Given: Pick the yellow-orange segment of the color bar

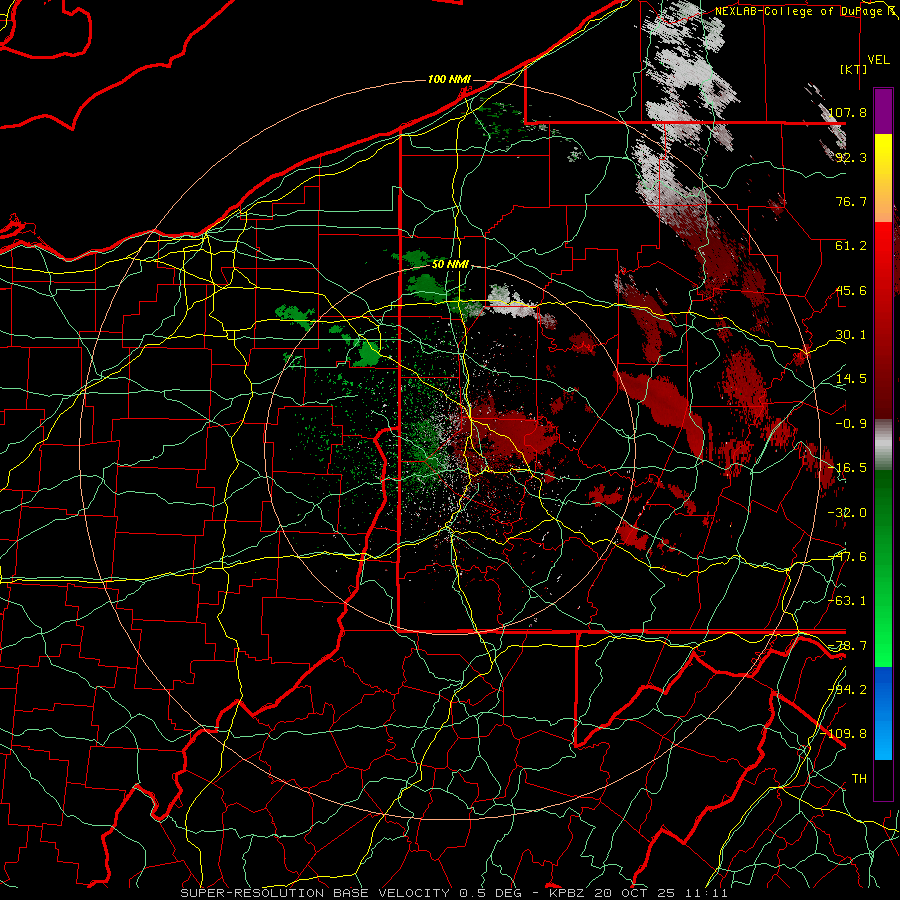Looking at the screenshot, I should [x=883, y=178].
